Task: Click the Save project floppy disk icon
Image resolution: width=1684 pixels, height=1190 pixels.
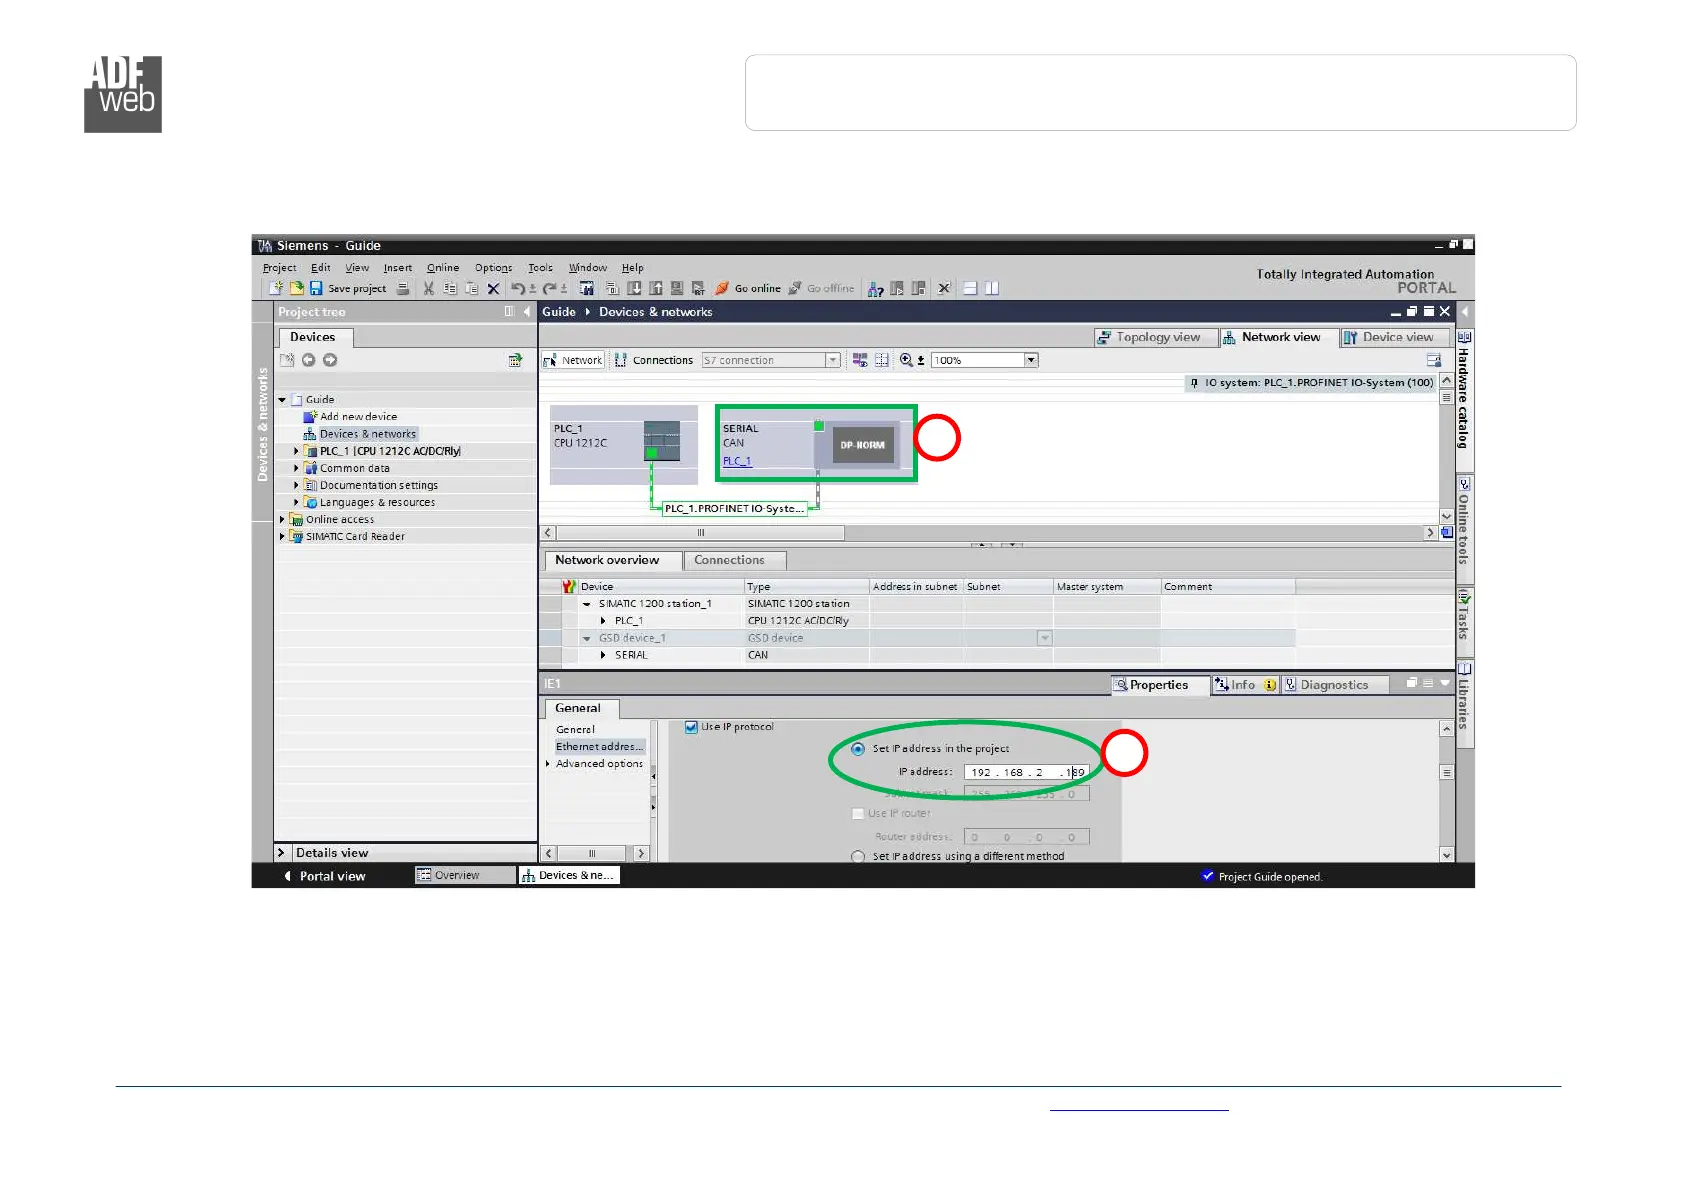Action: point(316,288)
